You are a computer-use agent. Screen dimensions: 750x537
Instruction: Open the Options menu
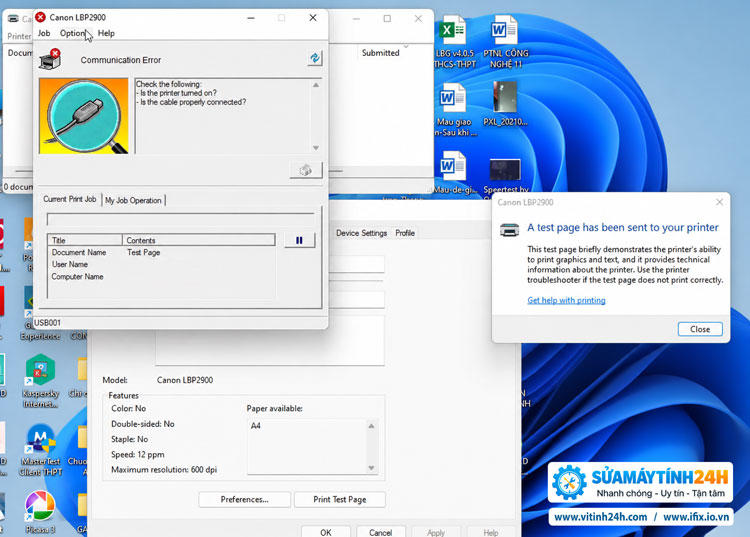(73, 33)
